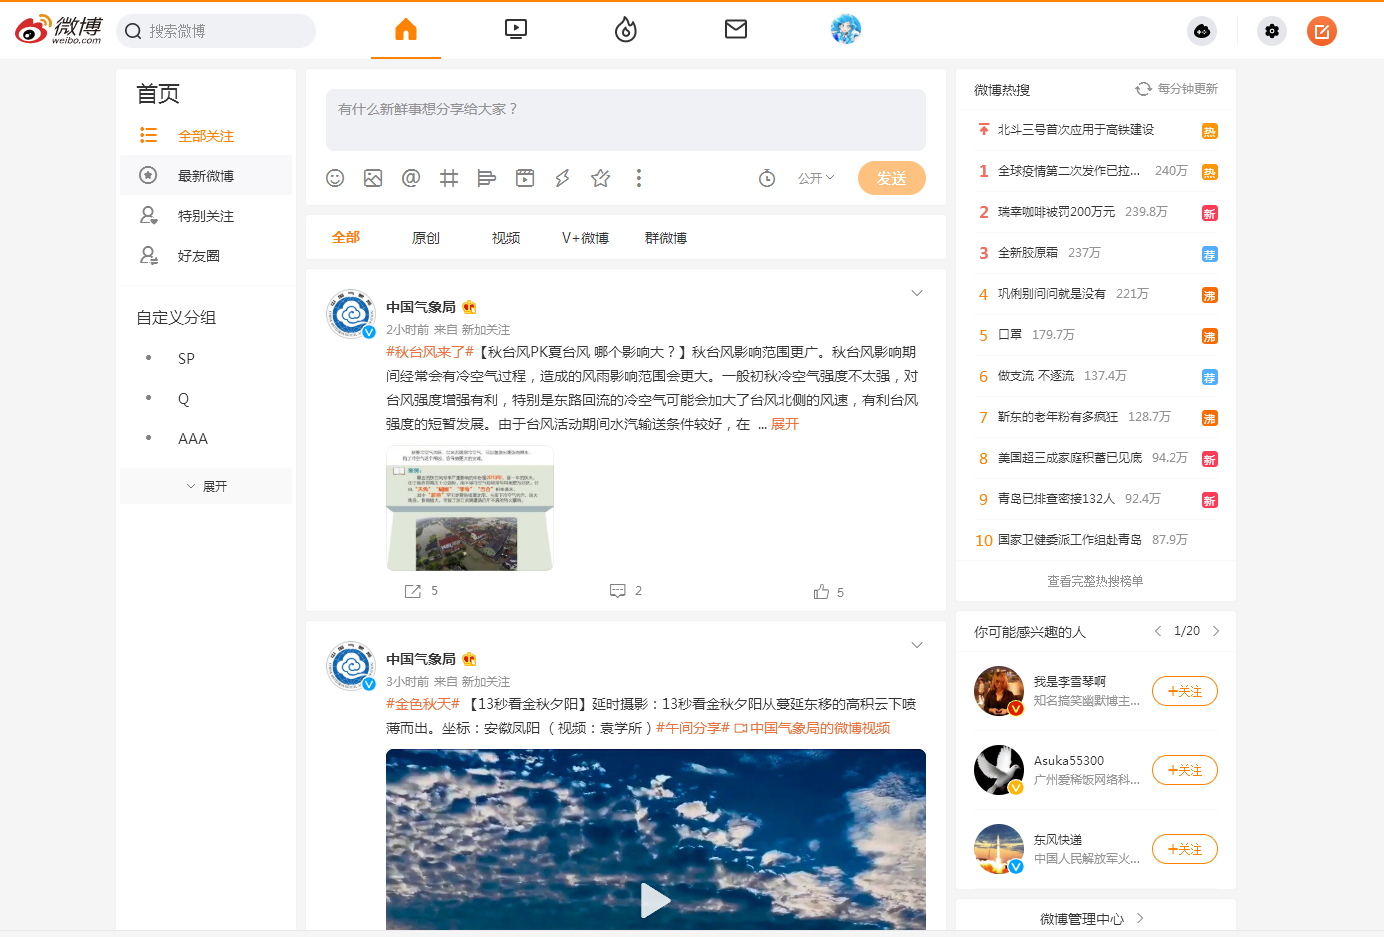Screen dimensions: 1384x937
Task: Open the game controller icon
Action: pos(1202,31)
